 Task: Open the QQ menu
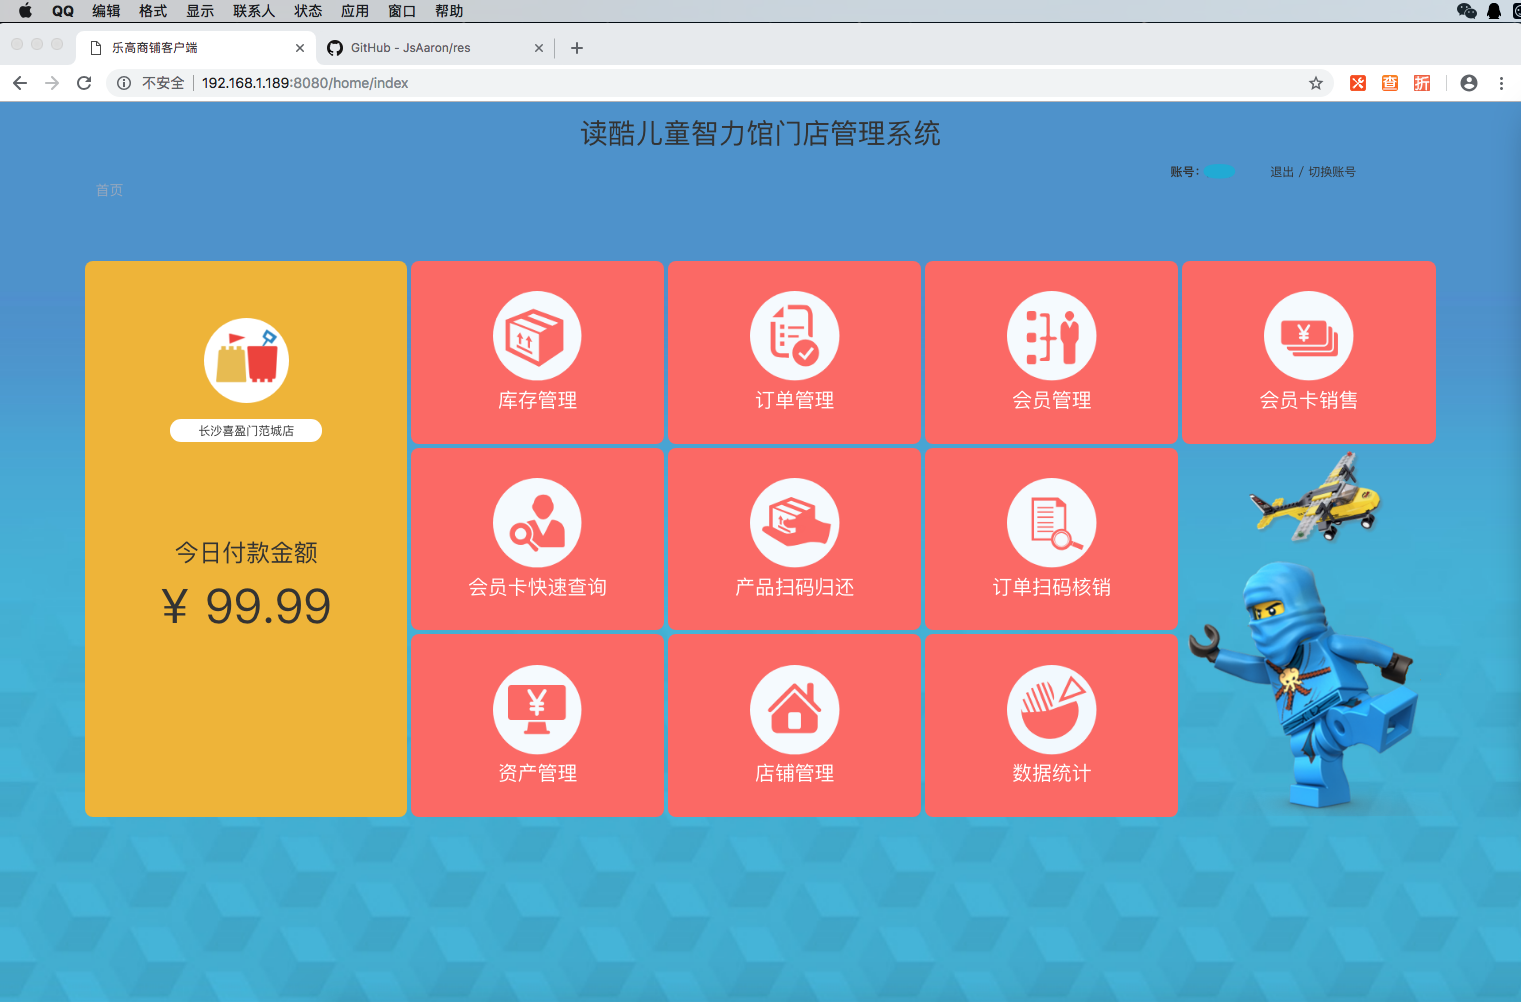pos(63,11)
